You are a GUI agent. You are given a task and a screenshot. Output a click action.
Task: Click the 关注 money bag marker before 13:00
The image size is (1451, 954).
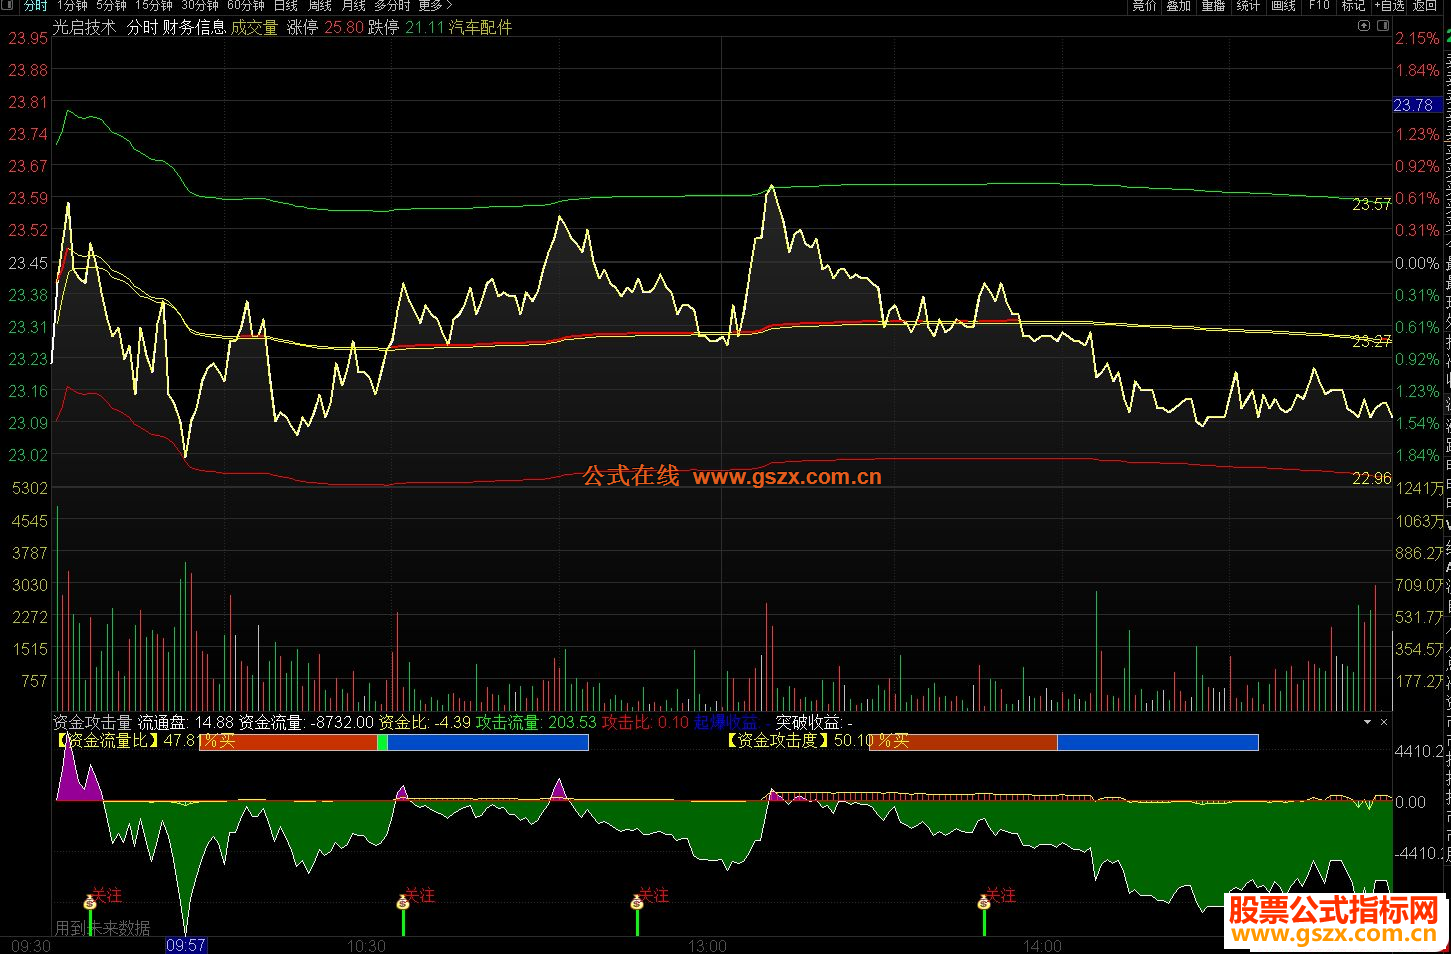pos(637,903)
